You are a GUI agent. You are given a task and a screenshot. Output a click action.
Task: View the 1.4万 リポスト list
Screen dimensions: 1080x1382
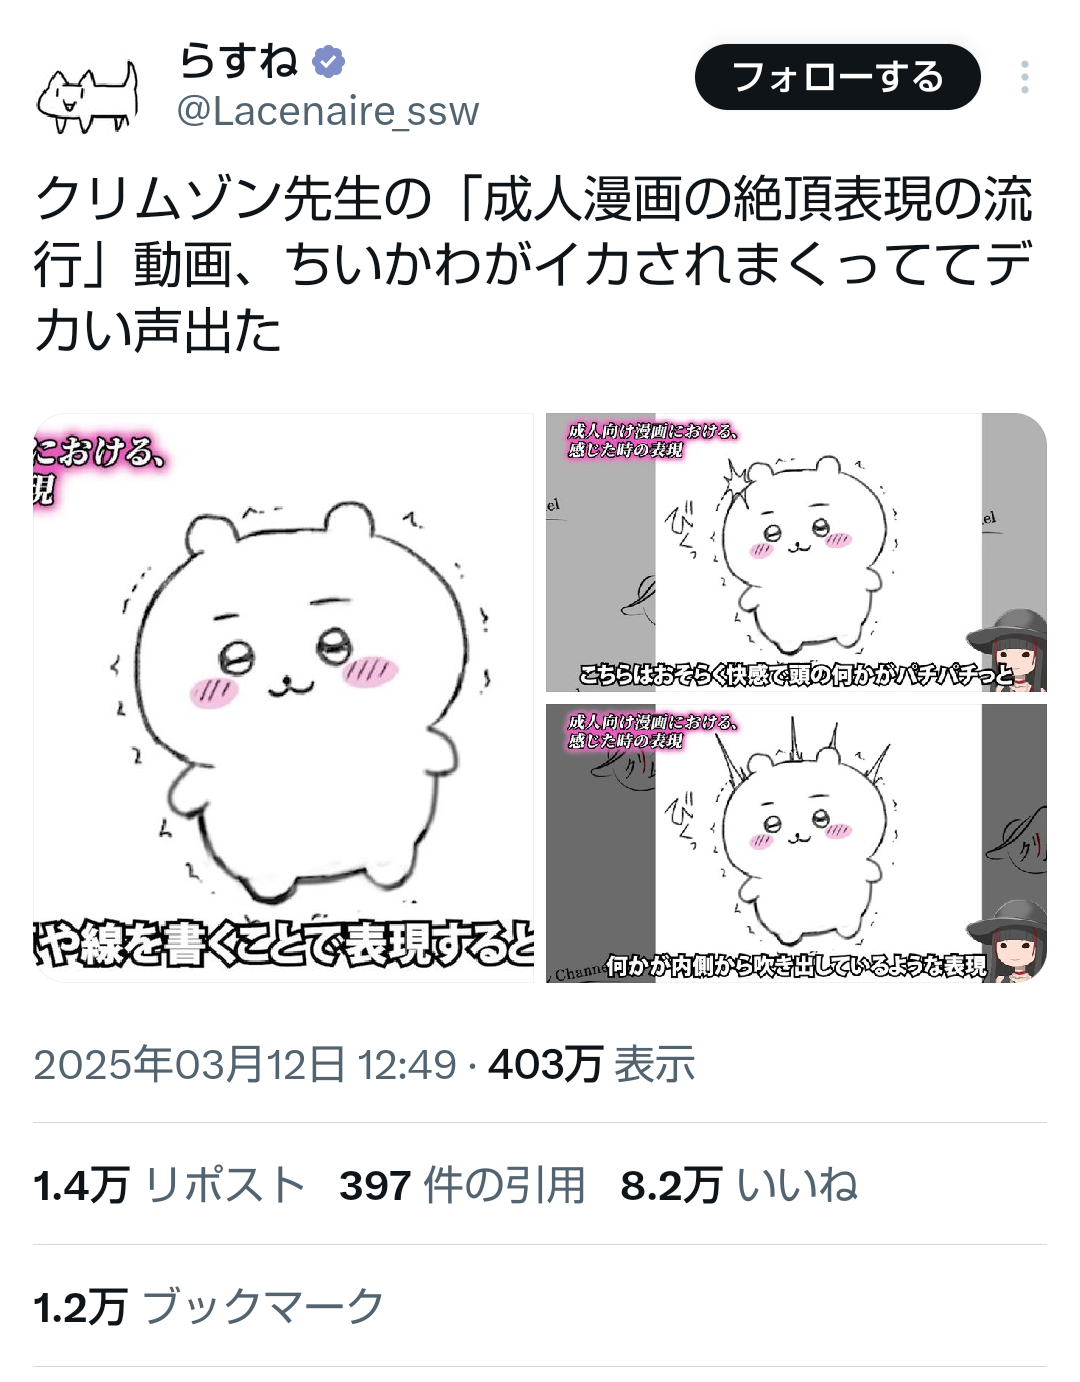point(169,1185)
